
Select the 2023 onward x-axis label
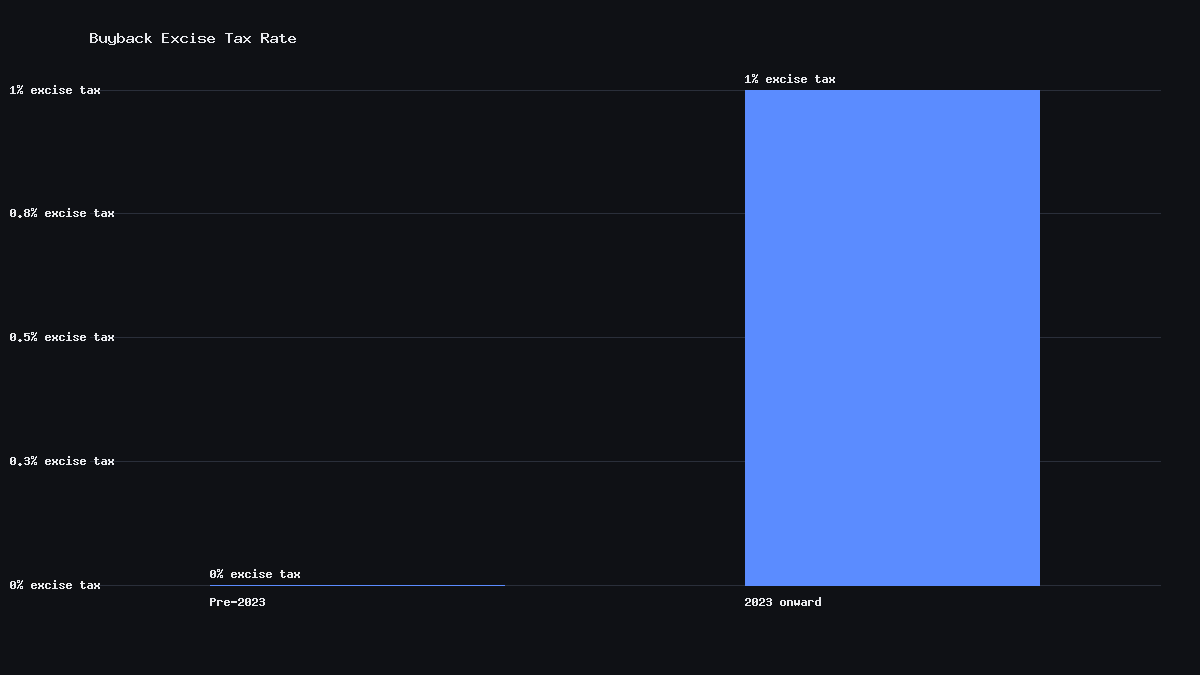(783, 602)
